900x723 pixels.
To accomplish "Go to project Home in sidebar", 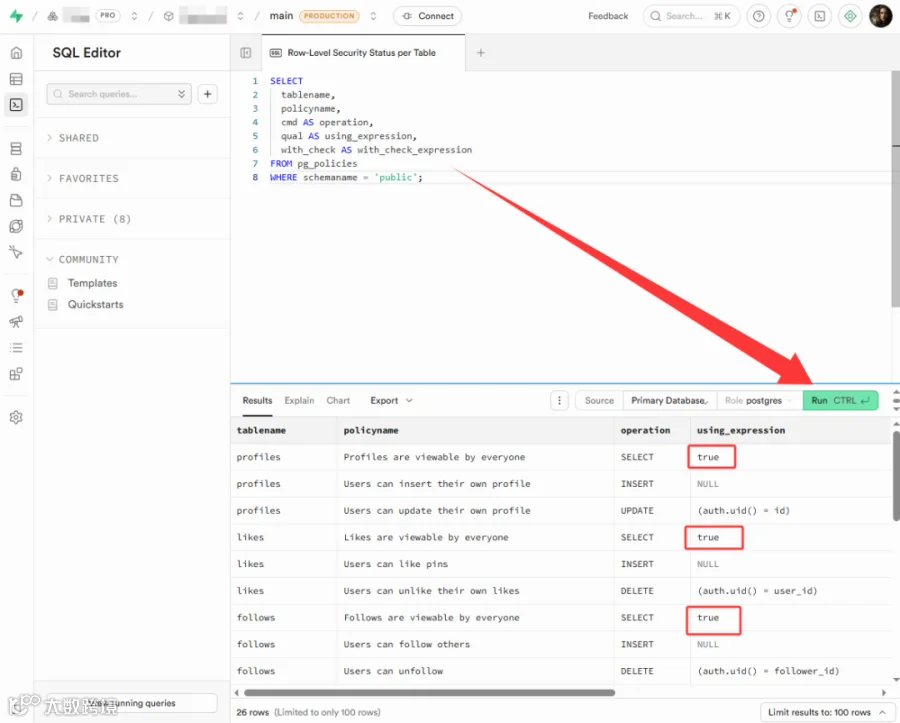I will 17,53.
